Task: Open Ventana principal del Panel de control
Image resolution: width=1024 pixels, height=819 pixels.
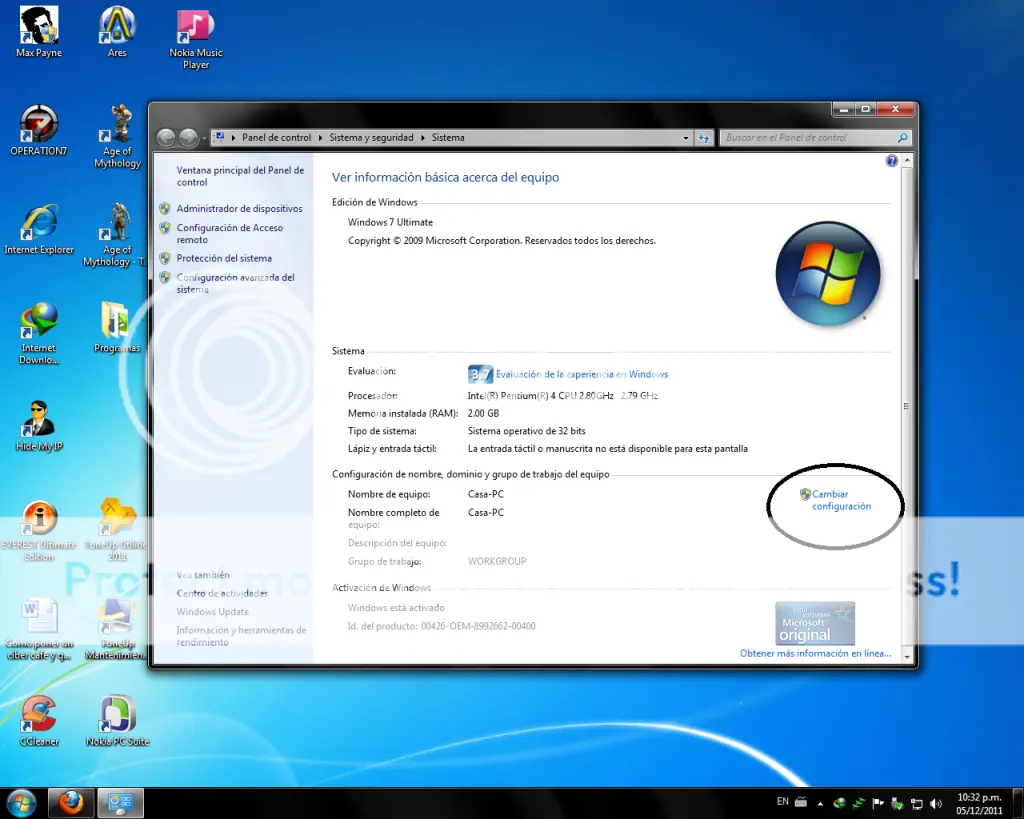Action: 240,176
